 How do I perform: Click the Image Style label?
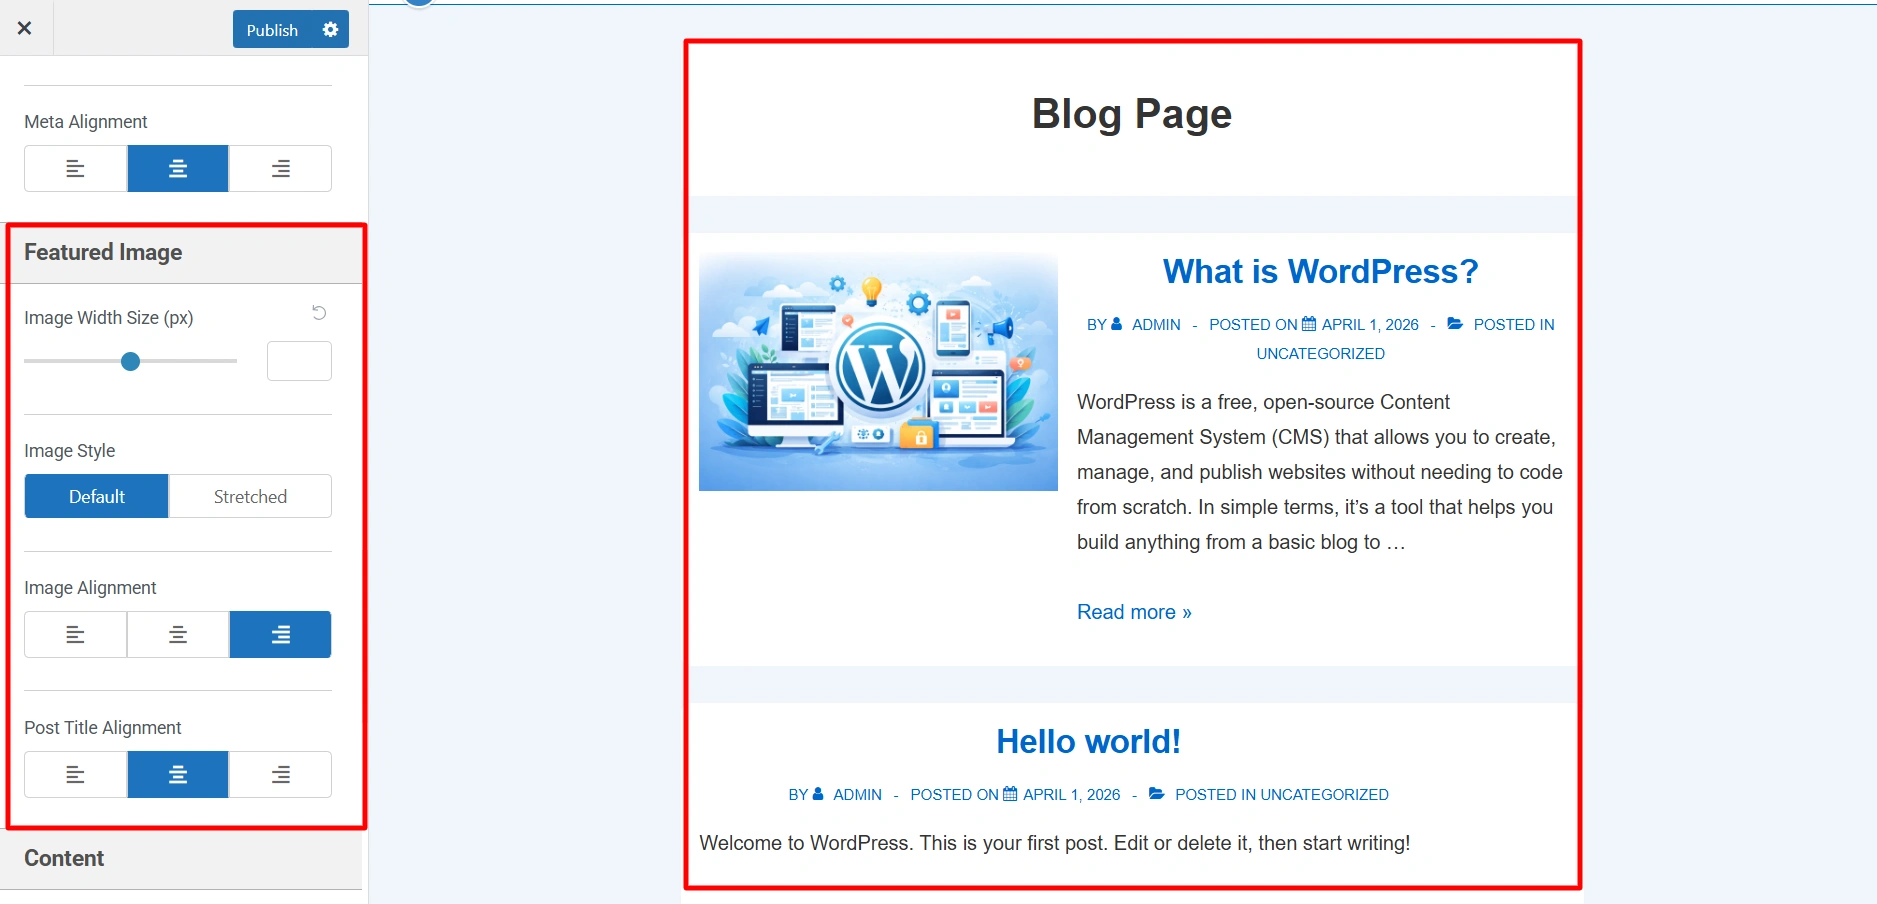70,451
